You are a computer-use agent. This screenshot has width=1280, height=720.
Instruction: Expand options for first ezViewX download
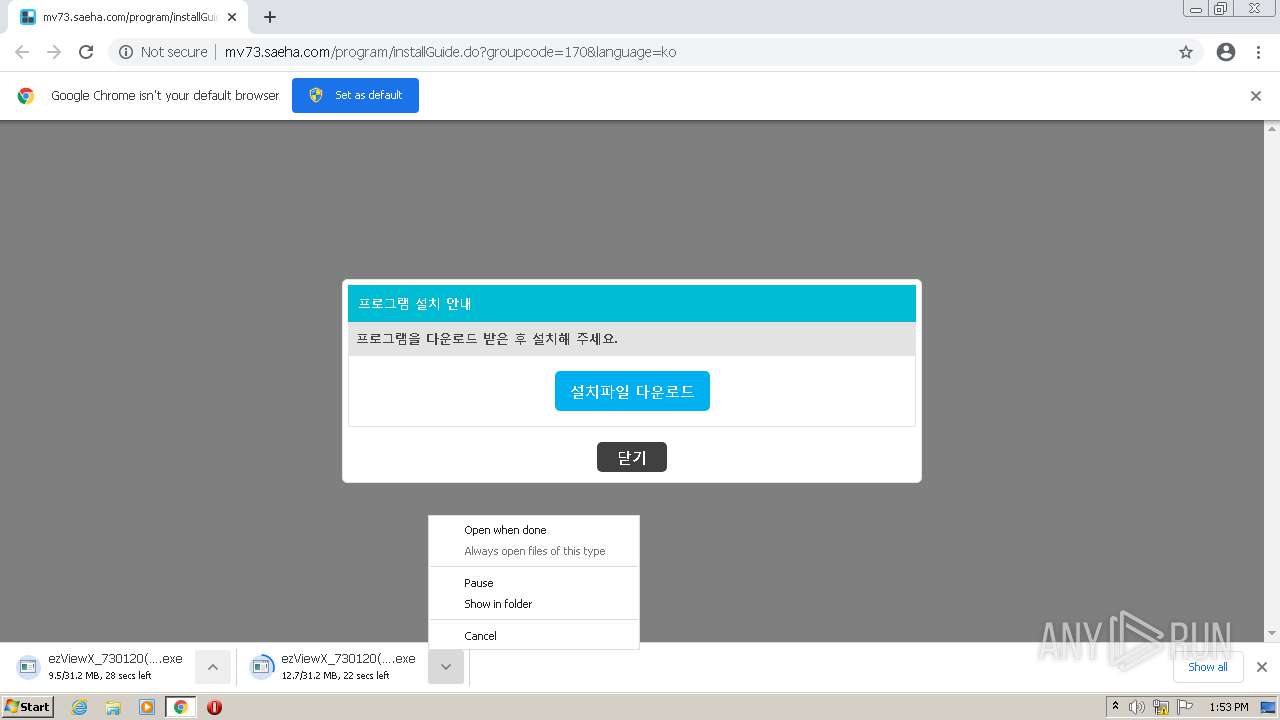(x=212, y=667)
